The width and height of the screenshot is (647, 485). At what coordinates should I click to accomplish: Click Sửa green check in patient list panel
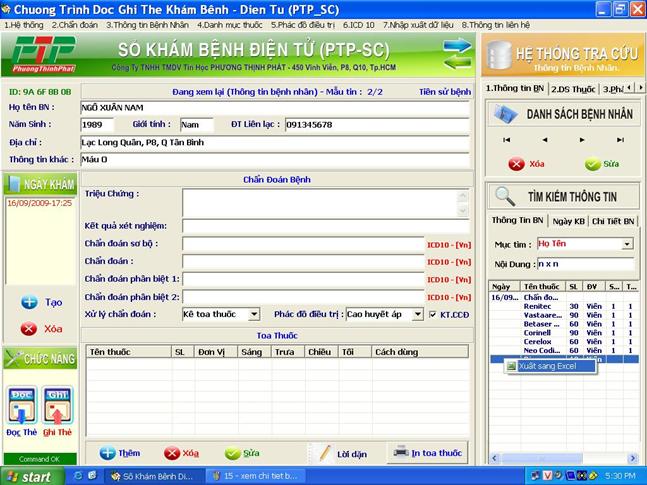pos(592,164)
